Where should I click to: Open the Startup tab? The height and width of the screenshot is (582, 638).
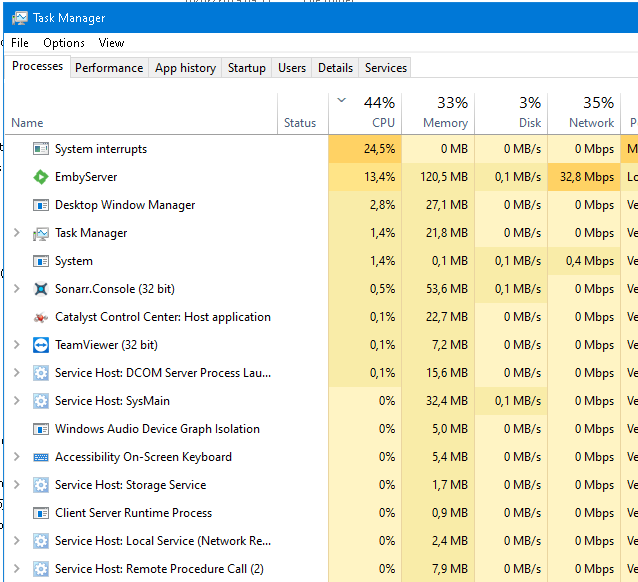246,68
